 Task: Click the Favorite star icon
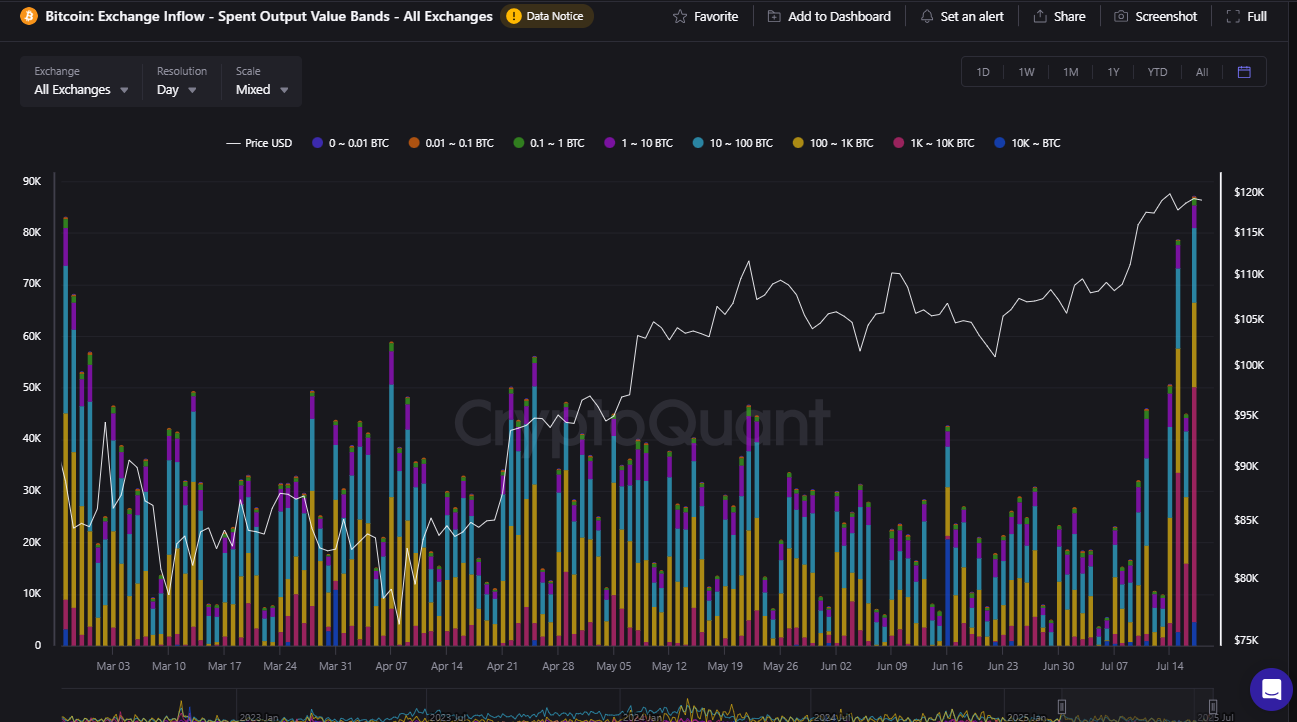[680, 17]
